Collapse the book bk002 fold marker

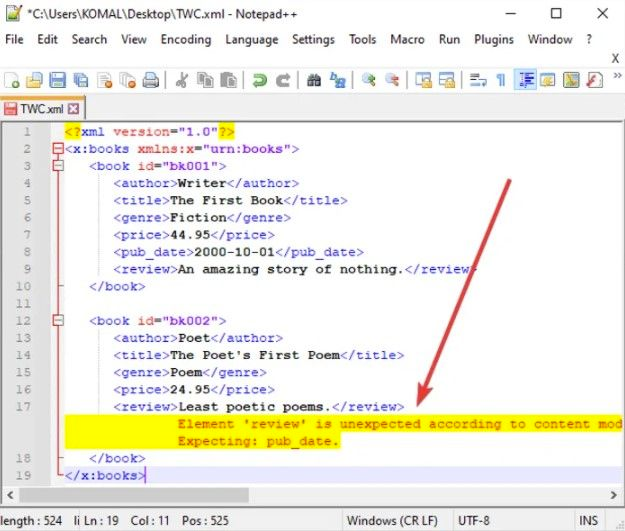click(x=57, y=320)
